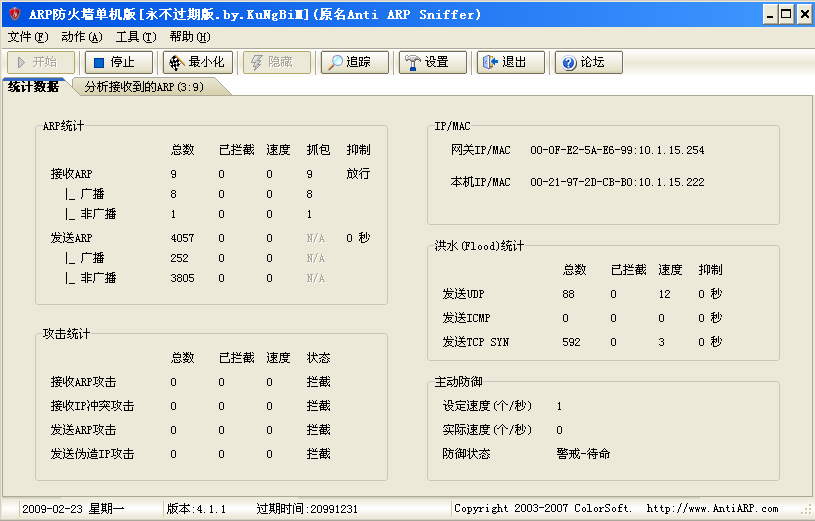This screenshot has width=815, height=521.
Task: Switch to the 分析接收到的ARP tab
Action: pyautogui.click(x=144, y=87)
